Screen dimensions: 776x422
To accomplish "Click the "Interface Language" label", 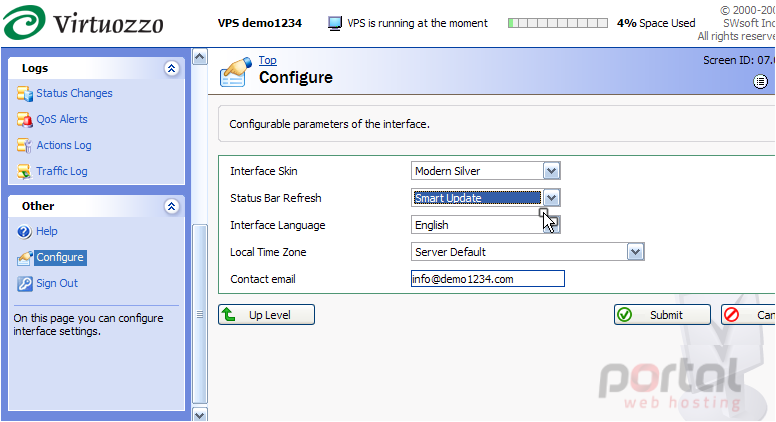I will click(x=278, y=225).
